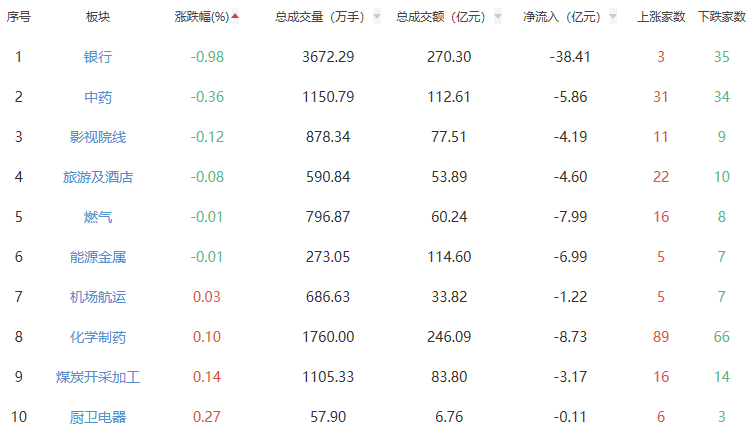This screenshot has height=436, width=754.
Task: Sort by 上涨家数 column header
Action: click(661, 17)
